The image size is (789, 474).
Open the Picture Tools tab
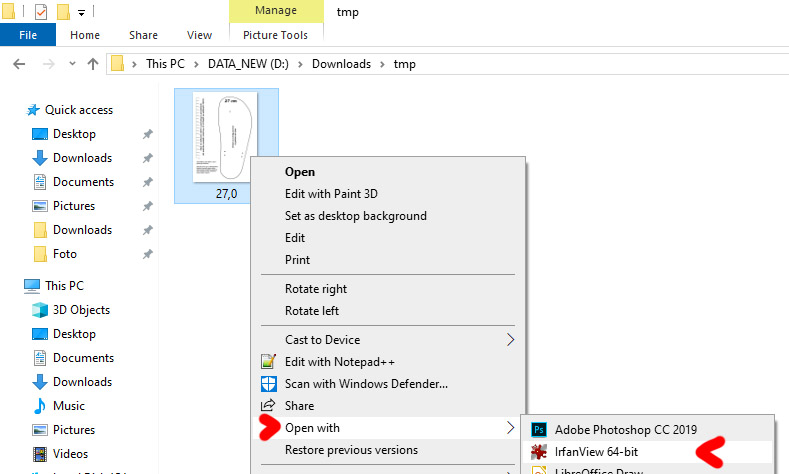pyautogui.click(x=275, y=35)
